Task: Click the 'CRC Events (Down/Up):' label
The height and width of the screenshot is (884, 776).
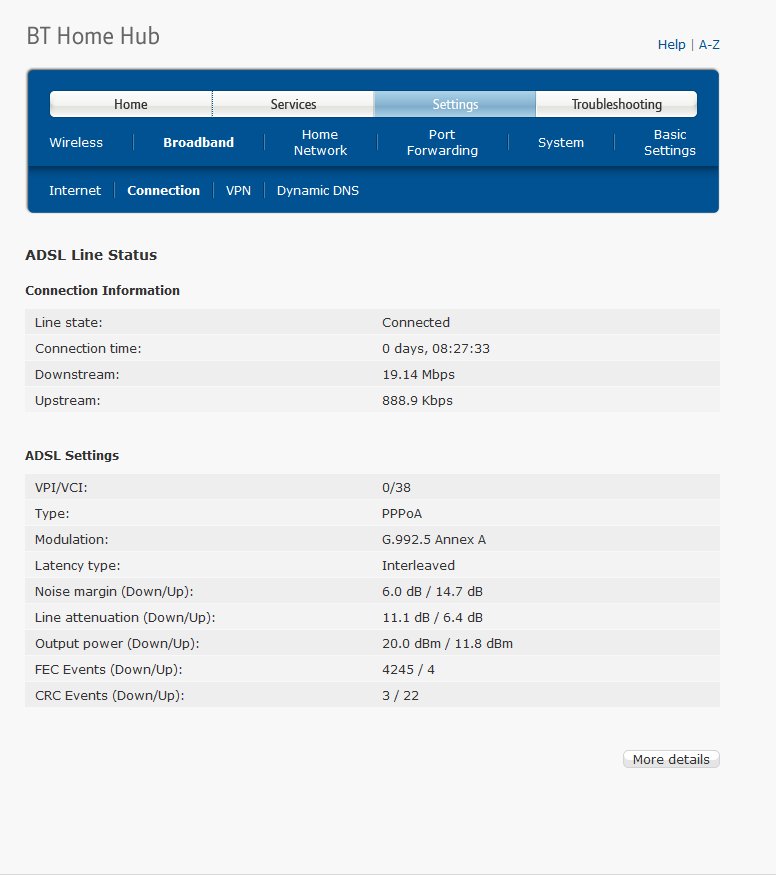Action: coord(109,695)
